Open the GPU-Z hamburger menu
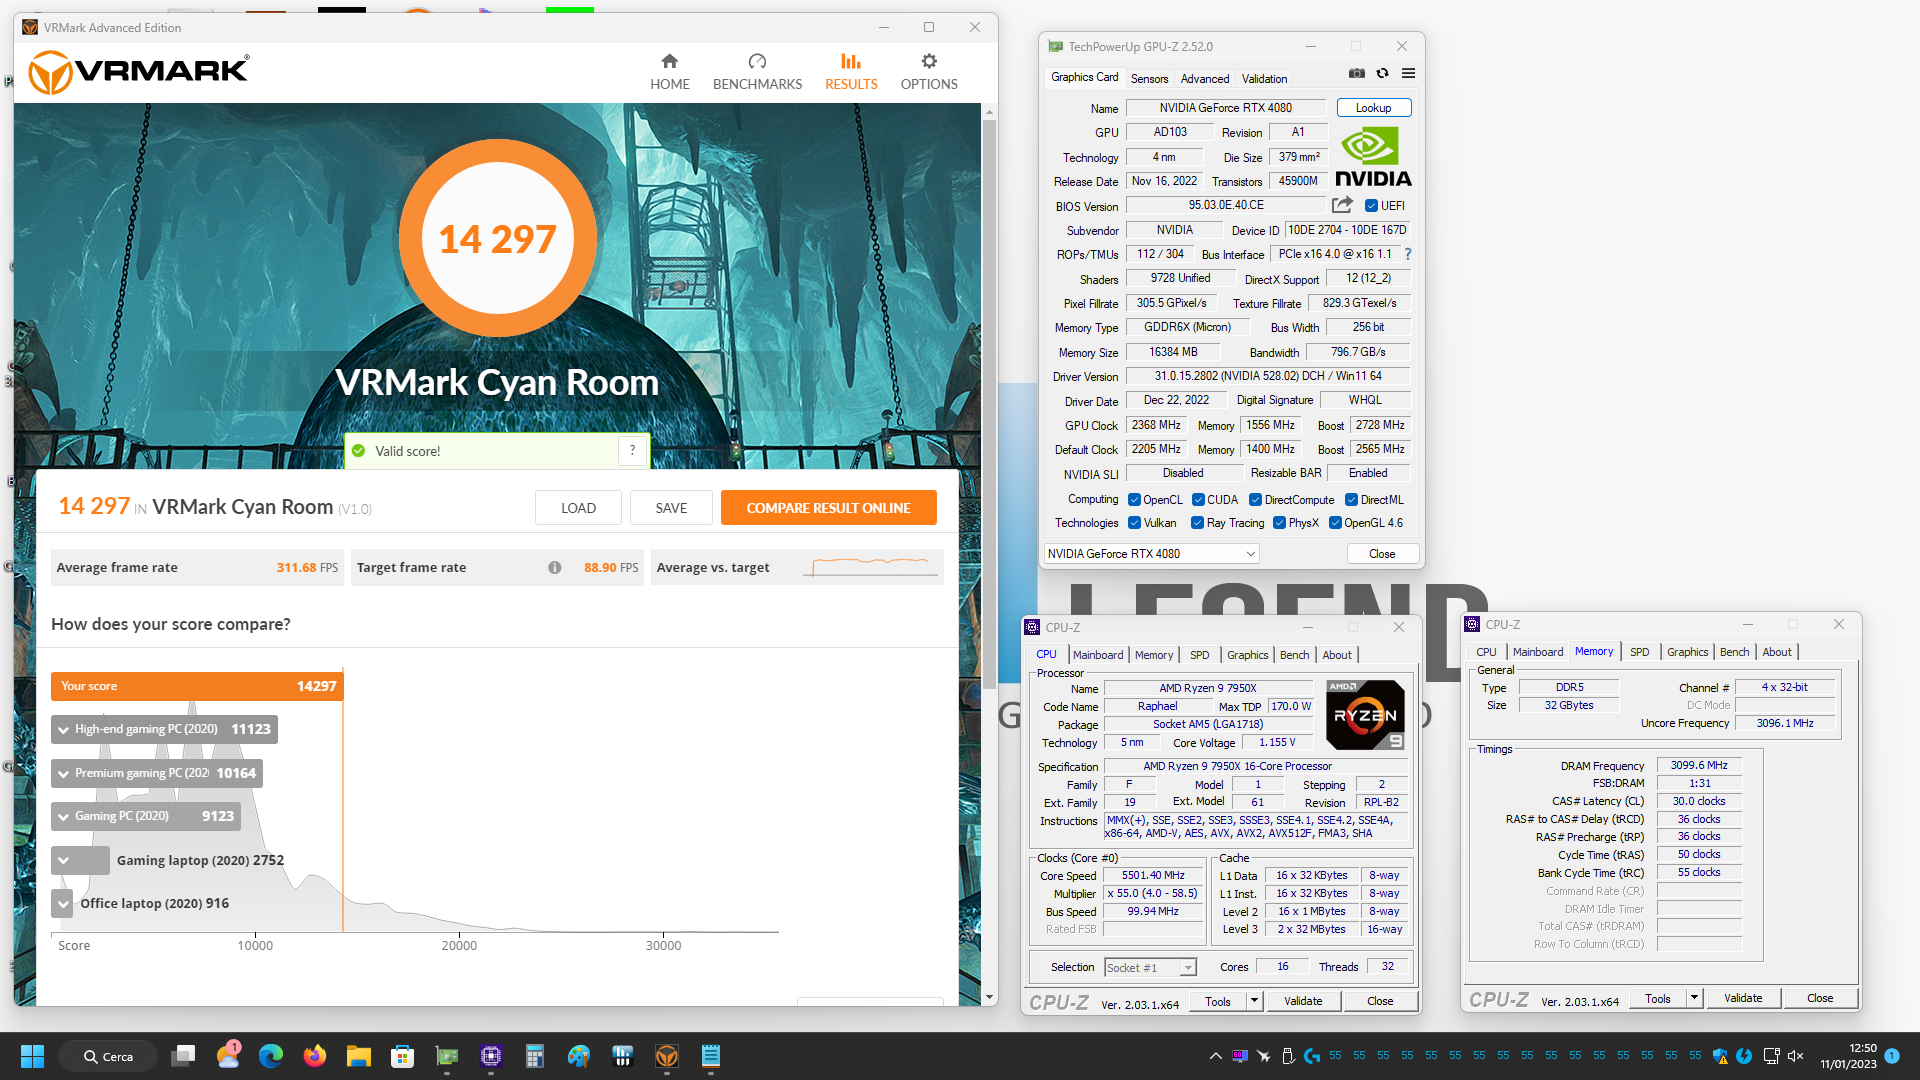1920x1080 pixels. click(1408, 73)
